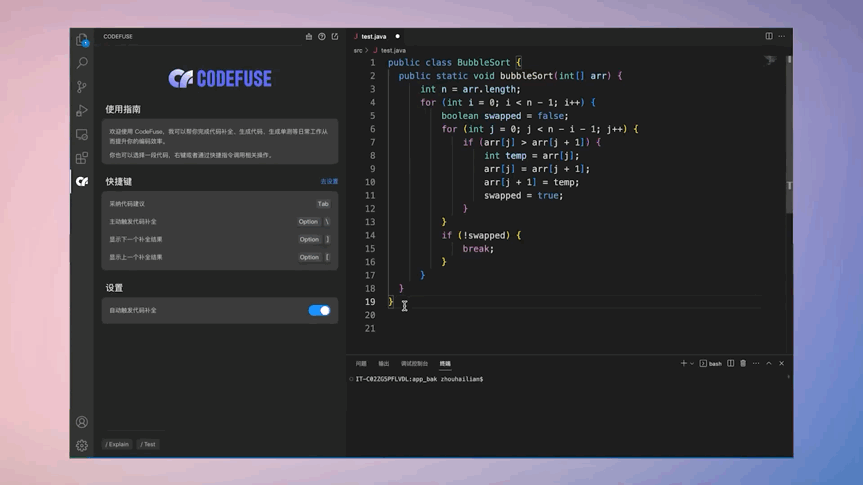
Task: Click the Tab shortcut key badge
Action: (323, 204)
